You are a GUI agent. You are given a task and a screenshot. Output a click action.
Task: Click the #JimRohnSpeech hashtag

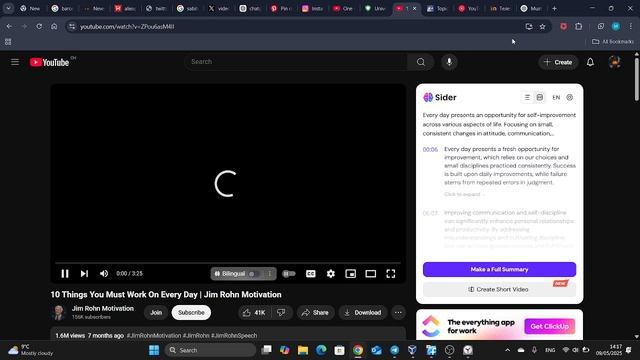[x=234, y=336]
